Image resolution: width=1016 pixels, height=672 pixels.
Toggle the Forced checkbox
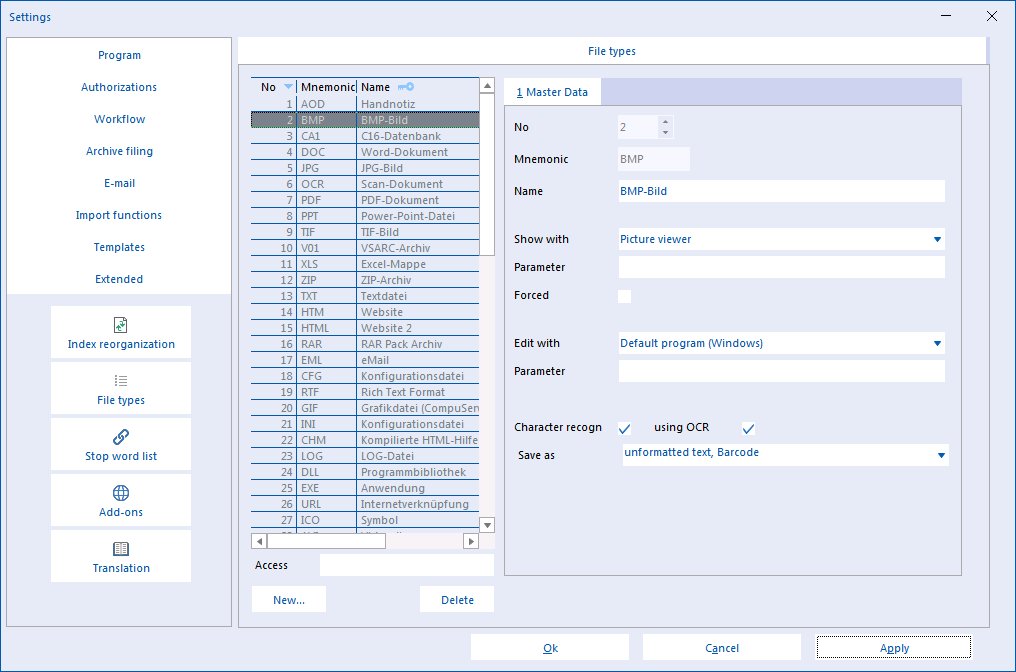point(625,296)
